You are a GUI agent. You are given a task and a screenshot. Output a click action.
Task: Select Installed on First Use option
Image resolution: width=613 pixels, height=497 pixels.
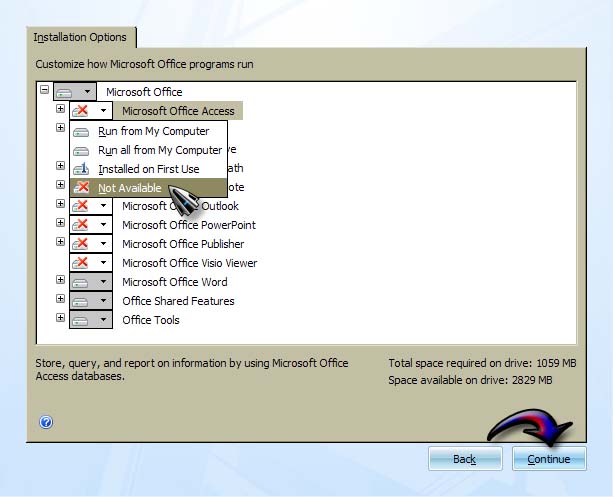pos(148,169)
